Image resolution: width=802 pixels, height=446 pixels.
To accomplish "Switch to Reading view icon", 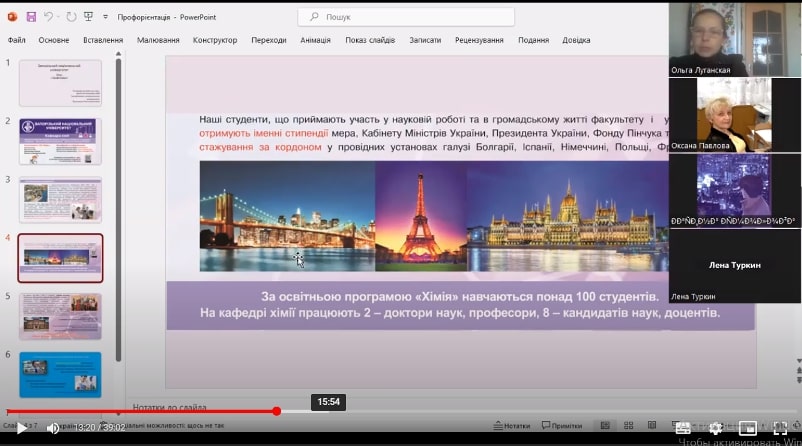I will (652, 426).
